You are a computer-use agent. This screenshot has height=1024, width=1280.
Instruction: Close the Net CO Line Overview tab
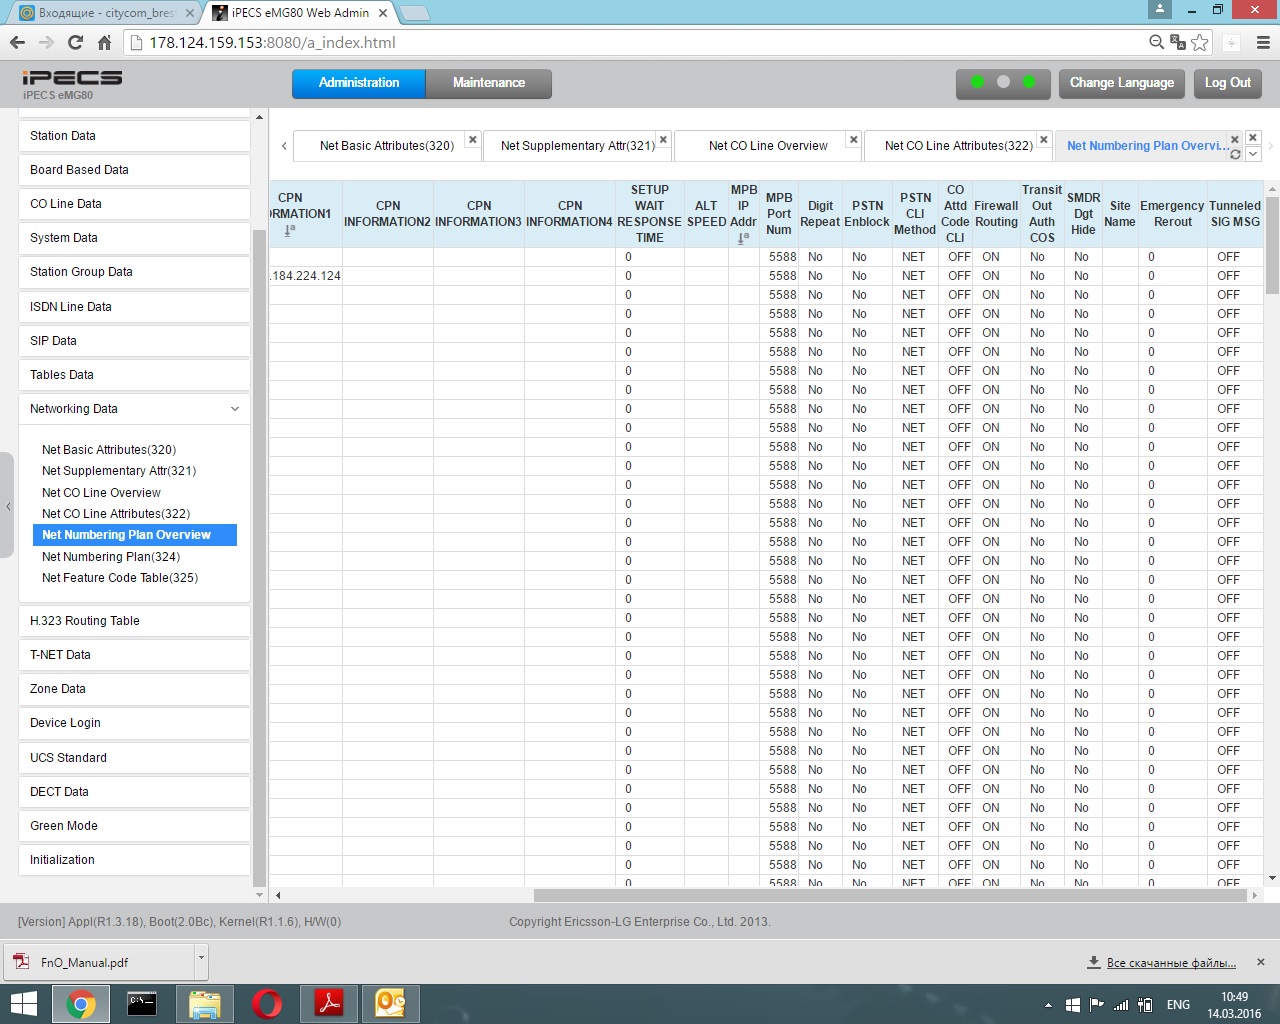click(x=853, y=140)
